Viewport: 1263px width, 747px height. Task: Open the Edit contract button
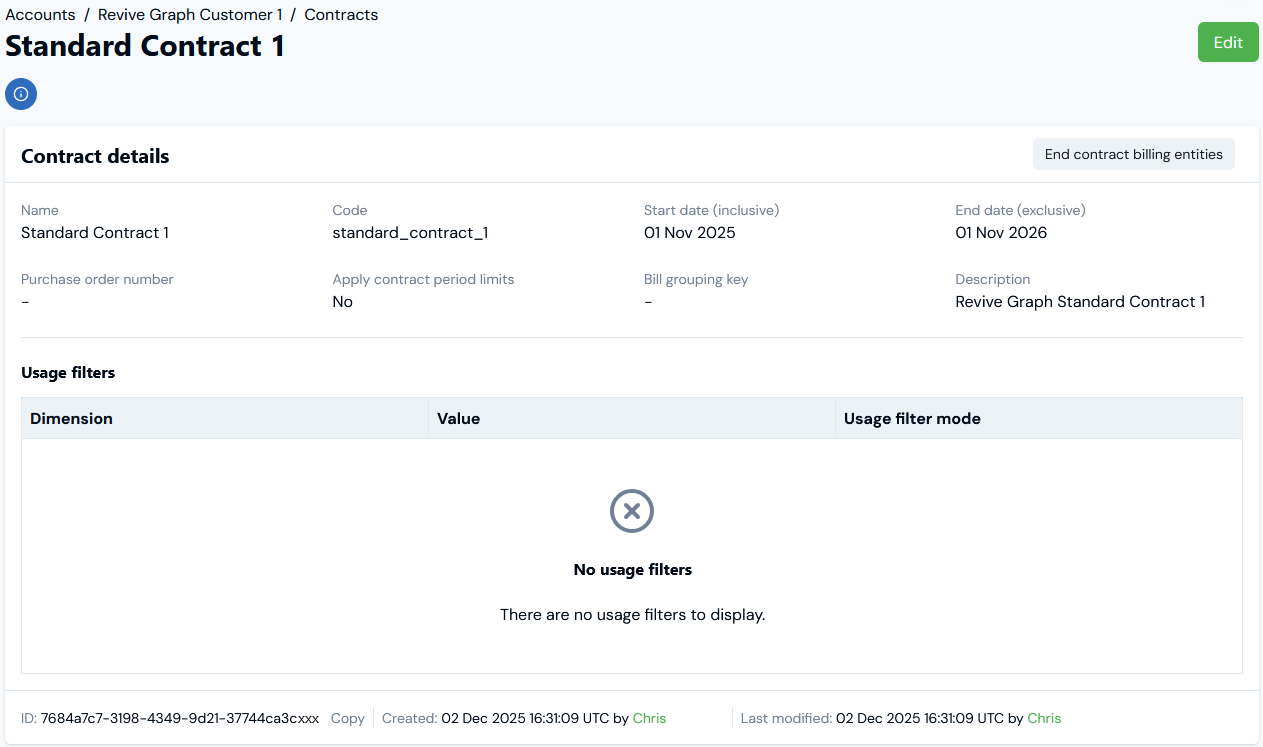pos(1227,42)
